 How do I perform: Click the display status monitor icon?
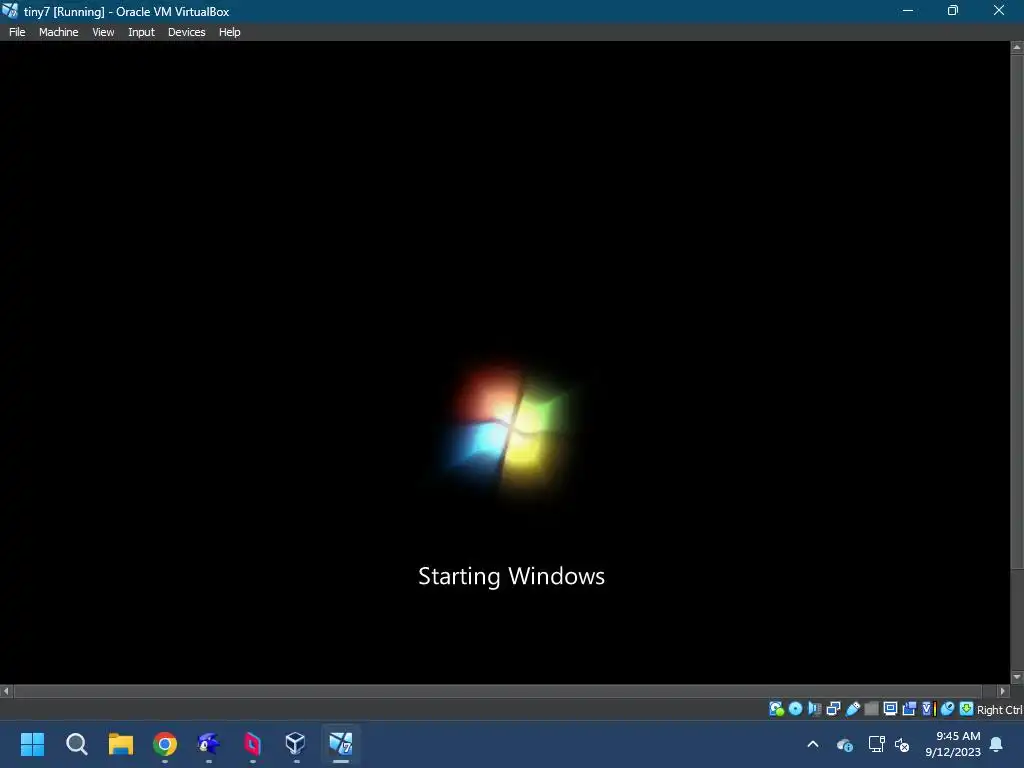pyautogui.click(x=890, y=709)
